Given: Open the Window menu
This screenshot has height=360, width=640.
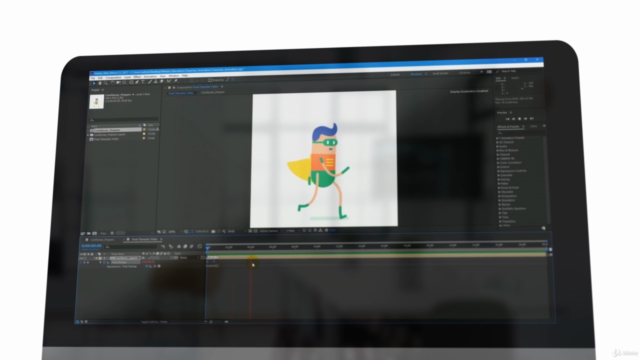Looking at the screenshot, I should click(x=174, y=76).
